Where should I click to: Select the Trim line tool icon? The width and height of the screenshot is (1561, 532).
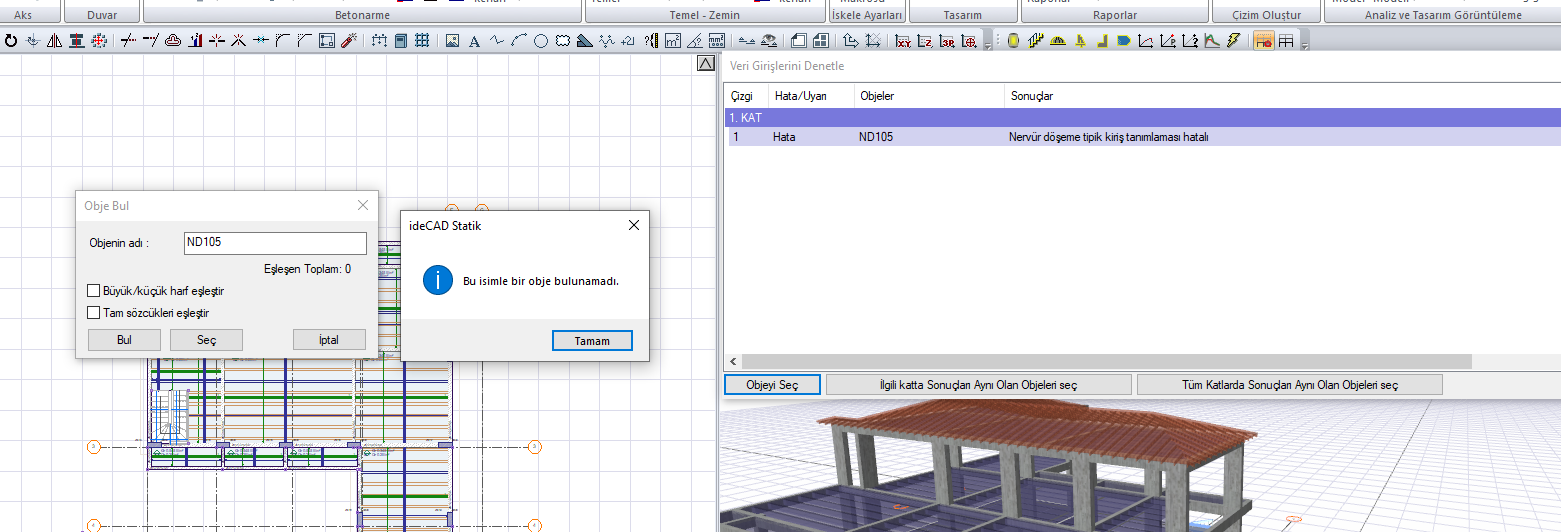point(129,41)
